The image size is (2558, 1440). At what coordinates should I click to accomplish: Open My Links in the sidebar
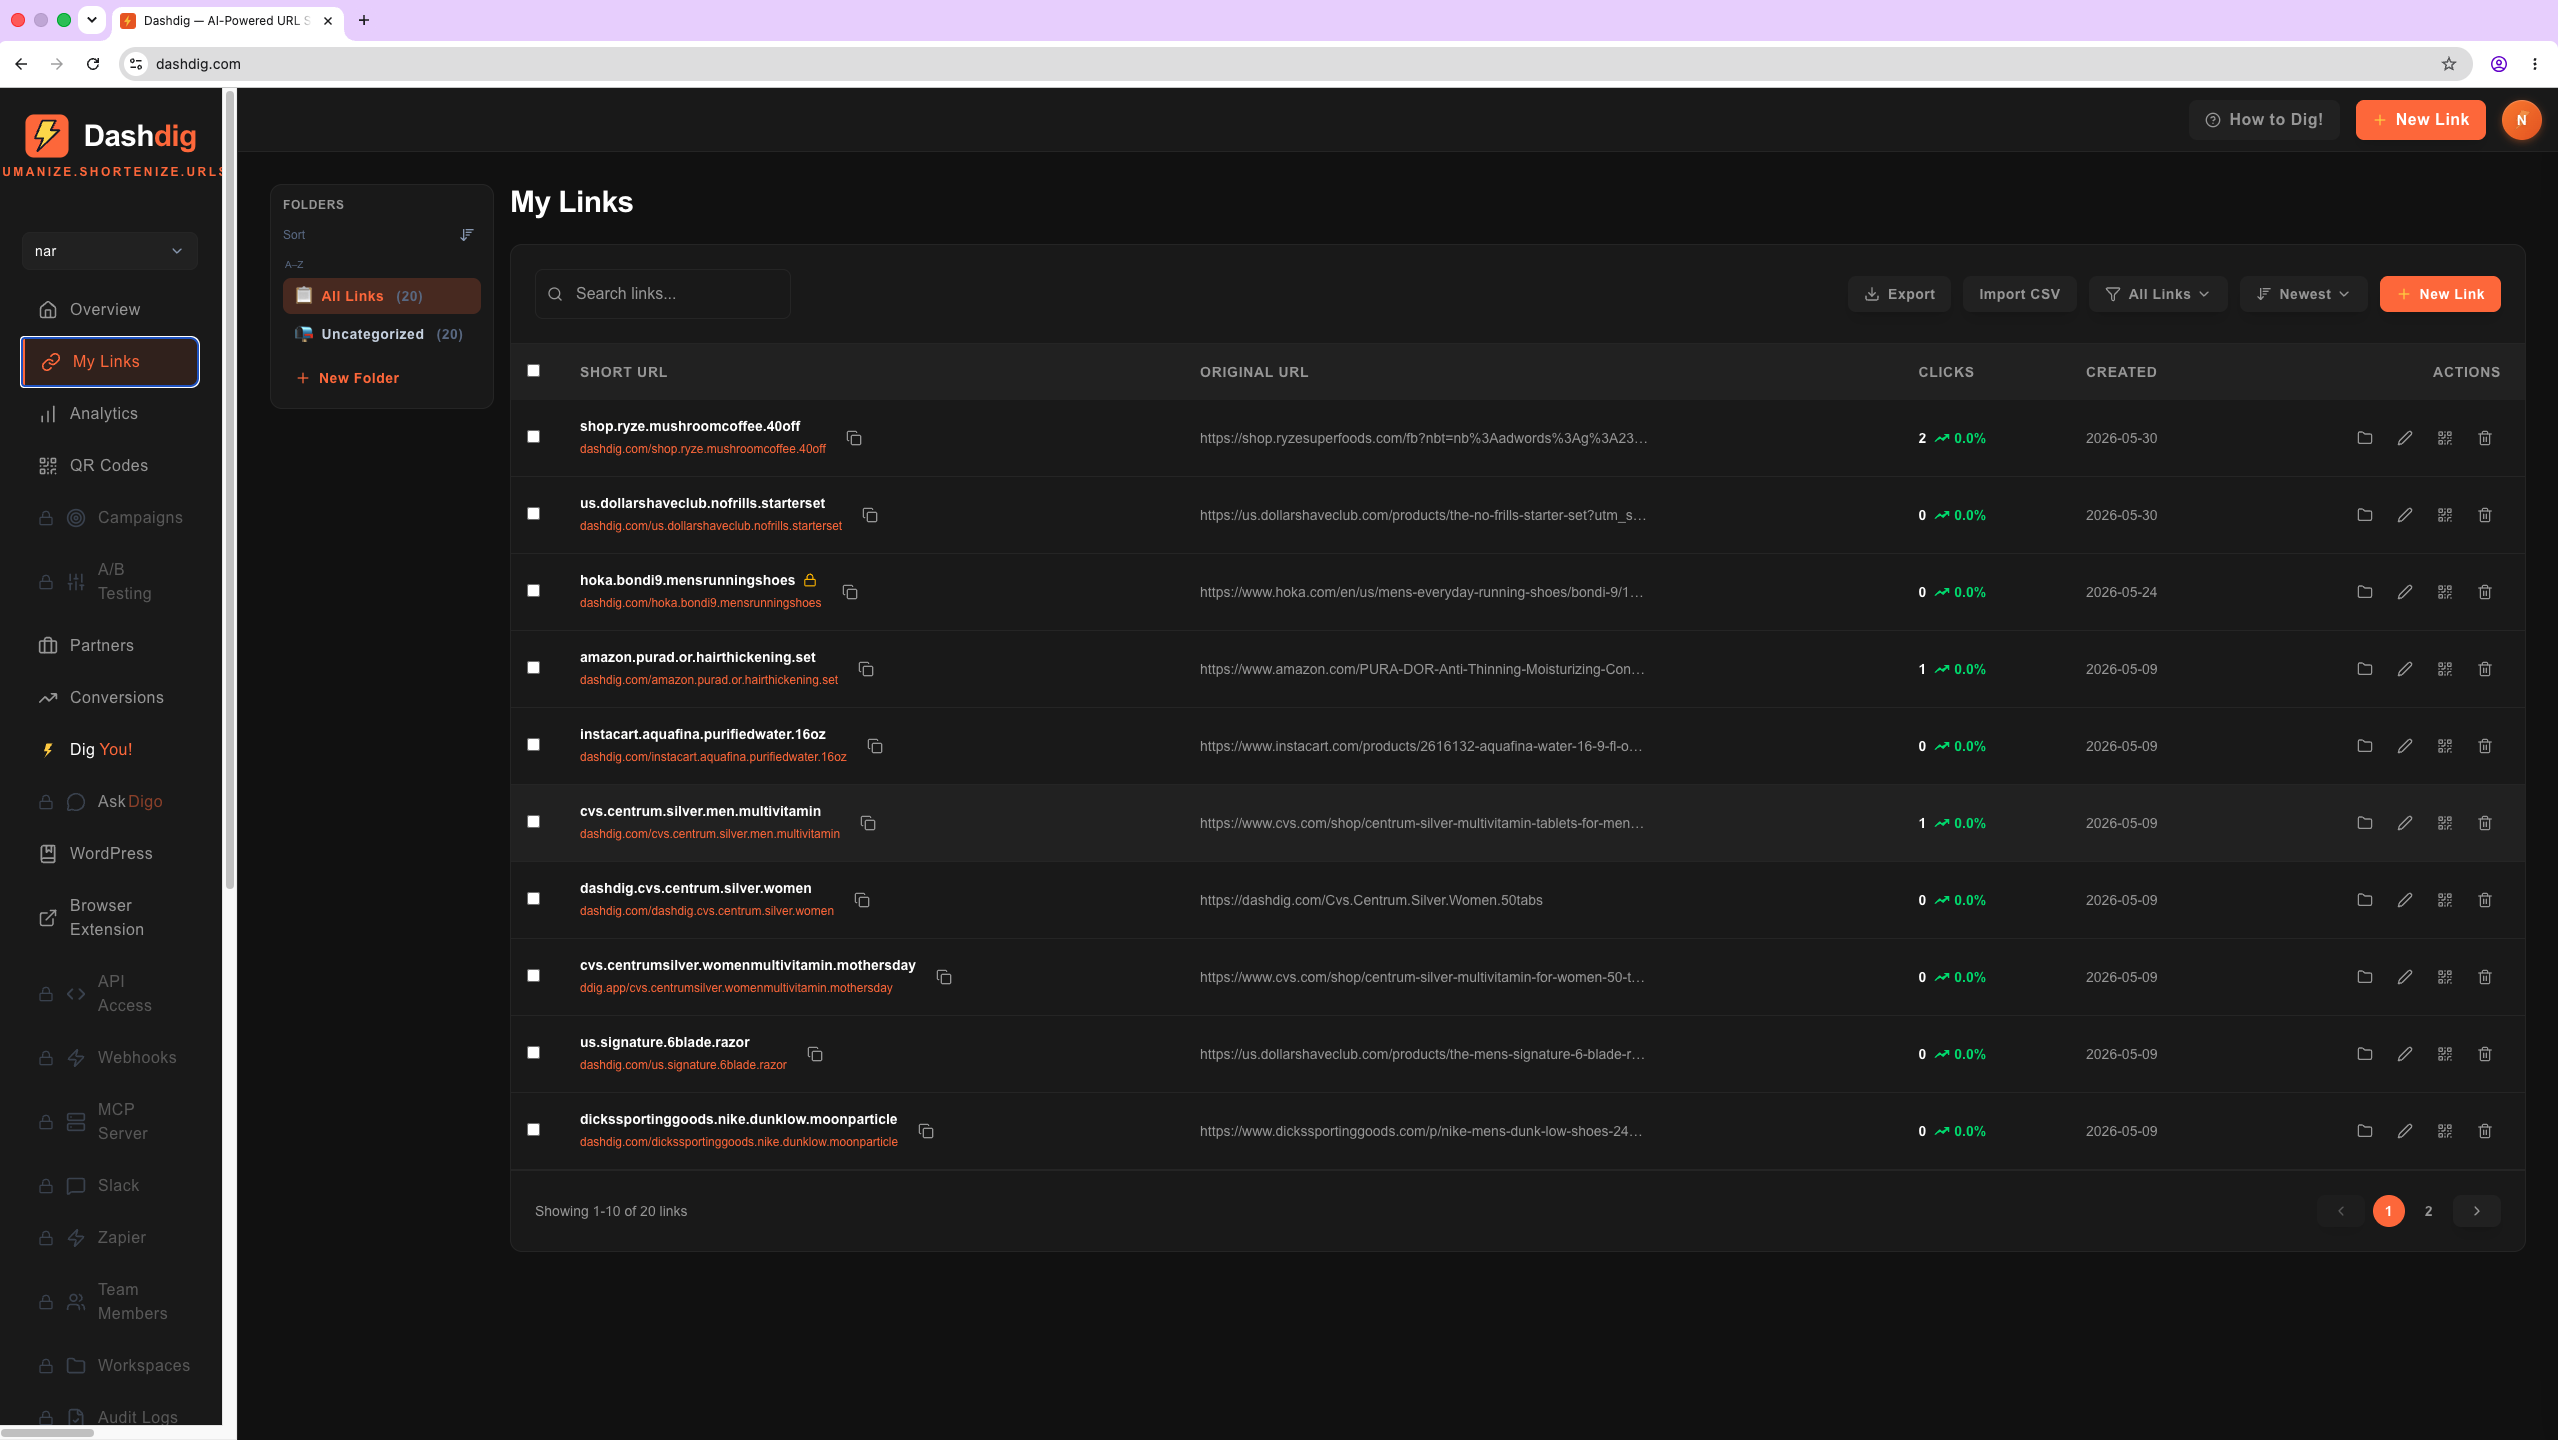pos(110,362)
